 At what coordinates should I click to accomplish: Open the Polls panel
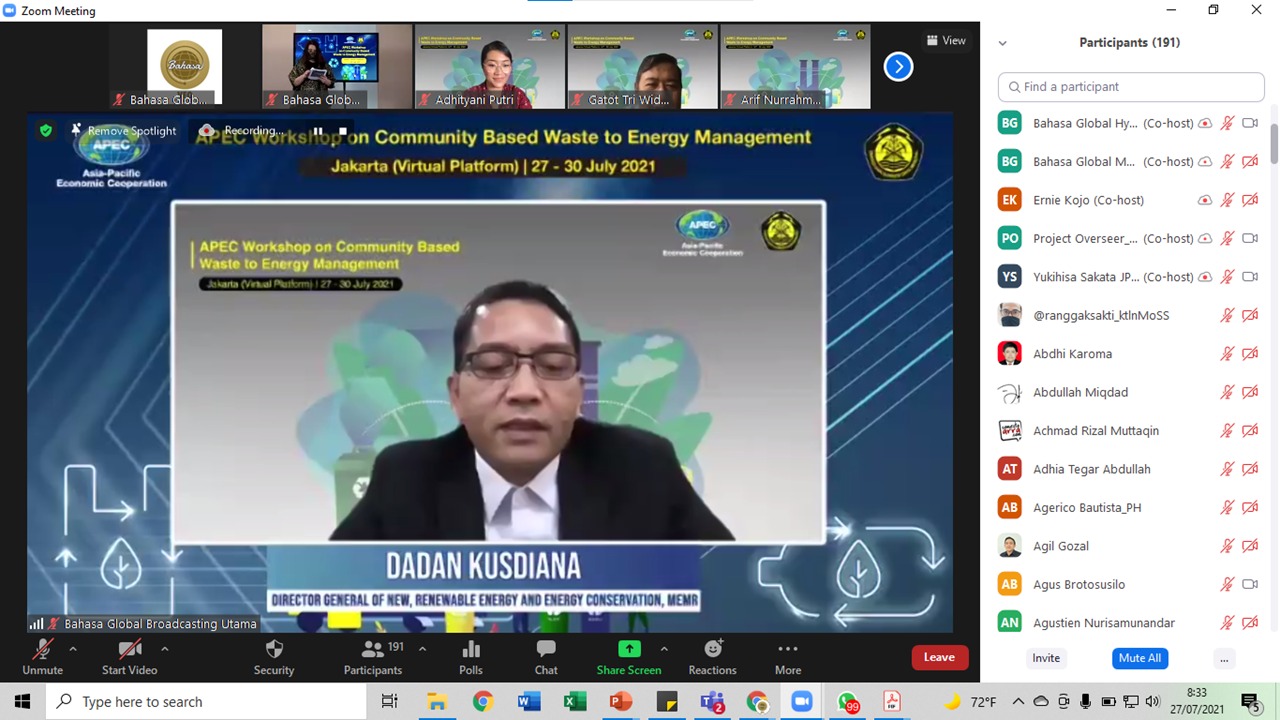tap(470, 657)
